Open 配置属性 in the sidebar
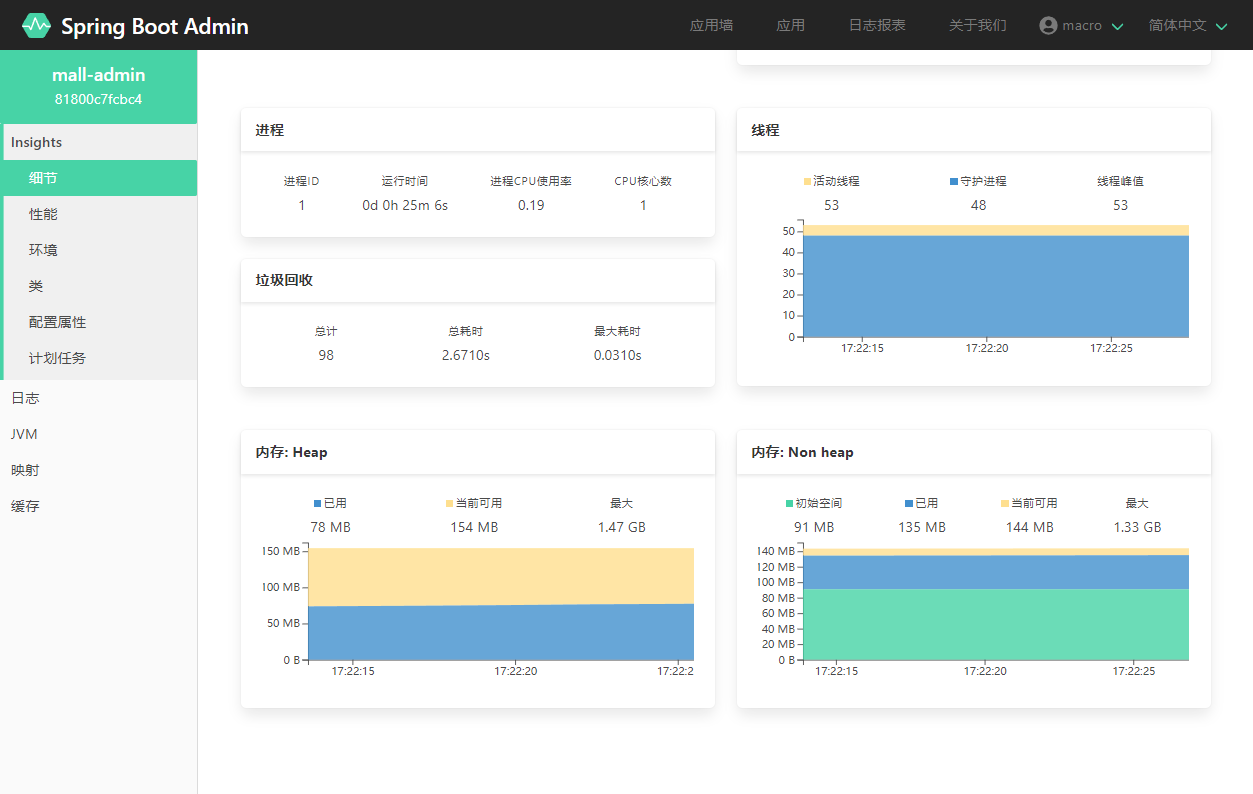This screenshot has width=1253, height=794. coord(57,322)
